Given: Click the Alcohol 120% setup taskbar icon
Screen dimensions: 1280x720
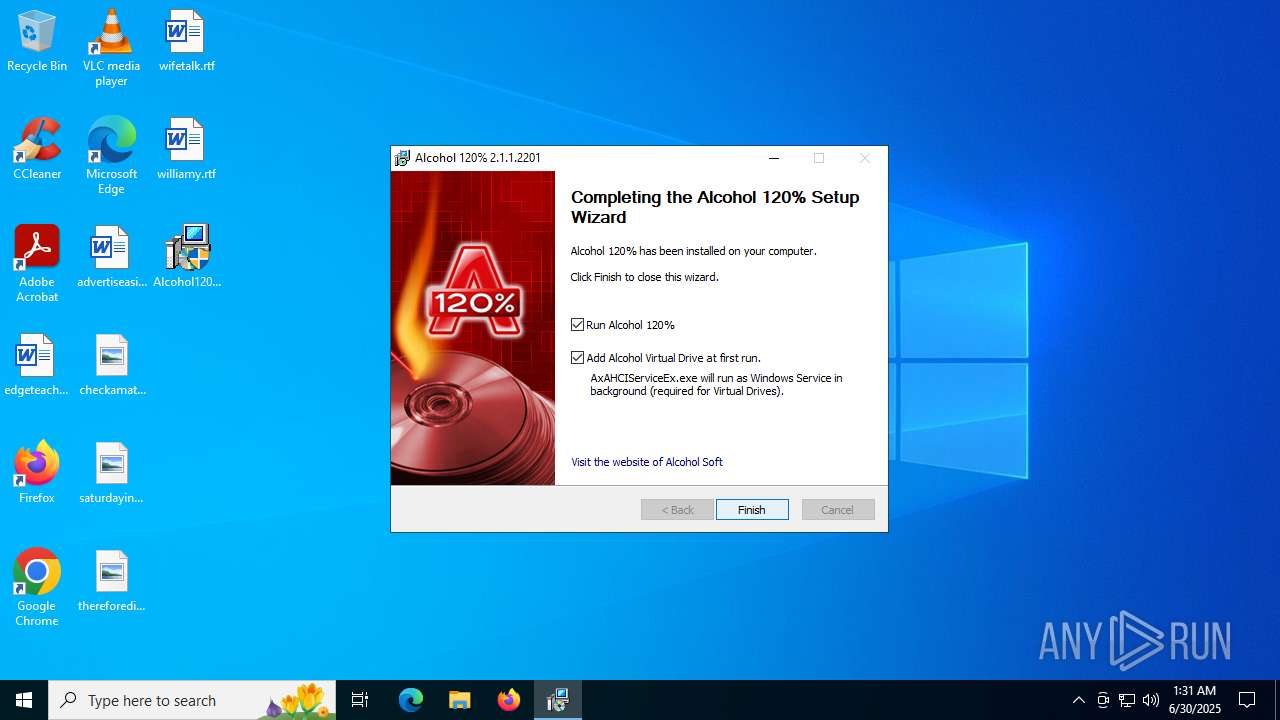Looking at the screenshot, I should (557, 700).
